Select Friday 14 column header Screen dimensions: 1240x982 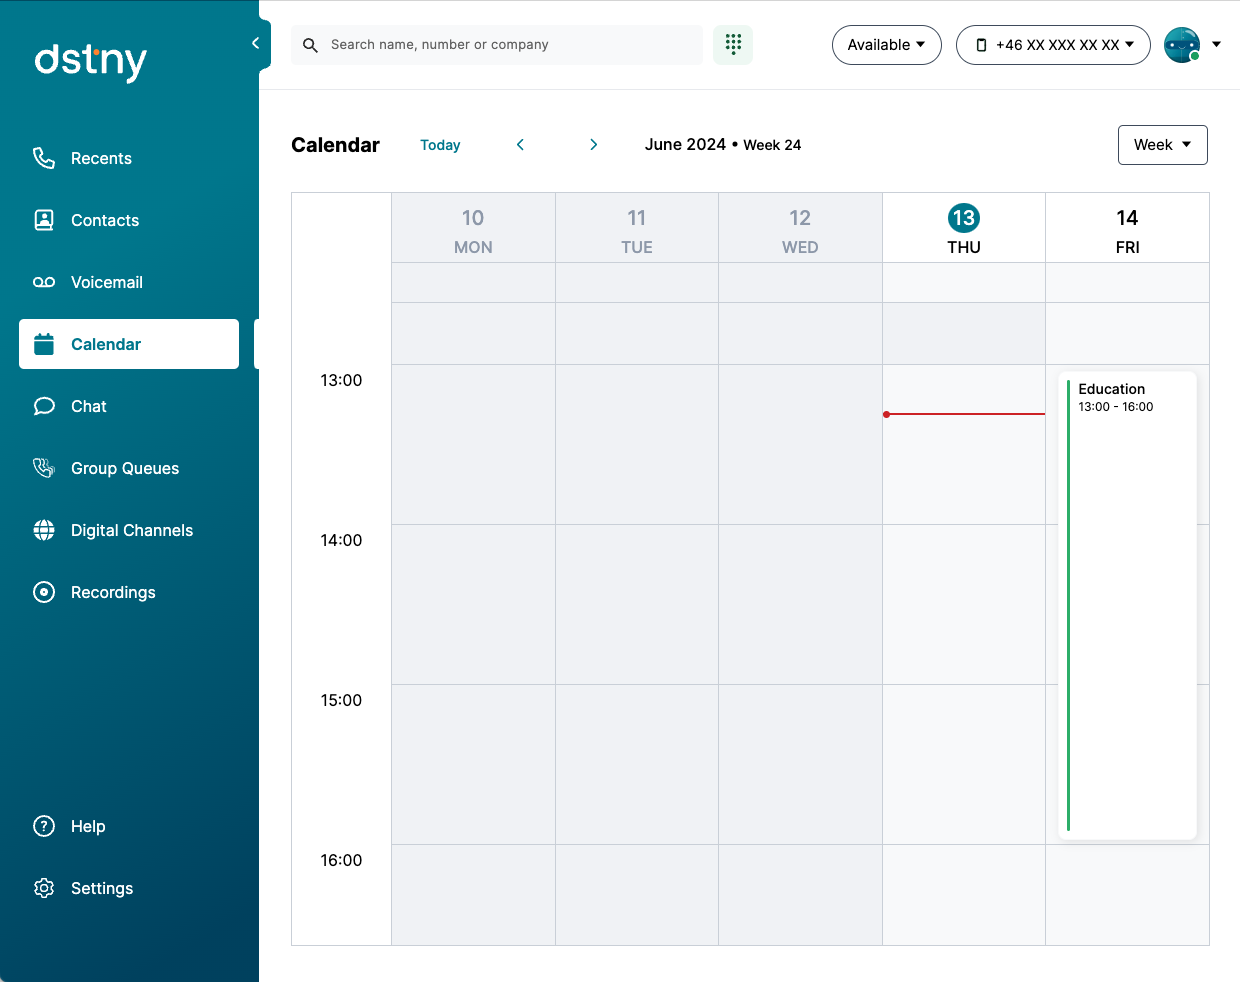tap(1127, 229)
